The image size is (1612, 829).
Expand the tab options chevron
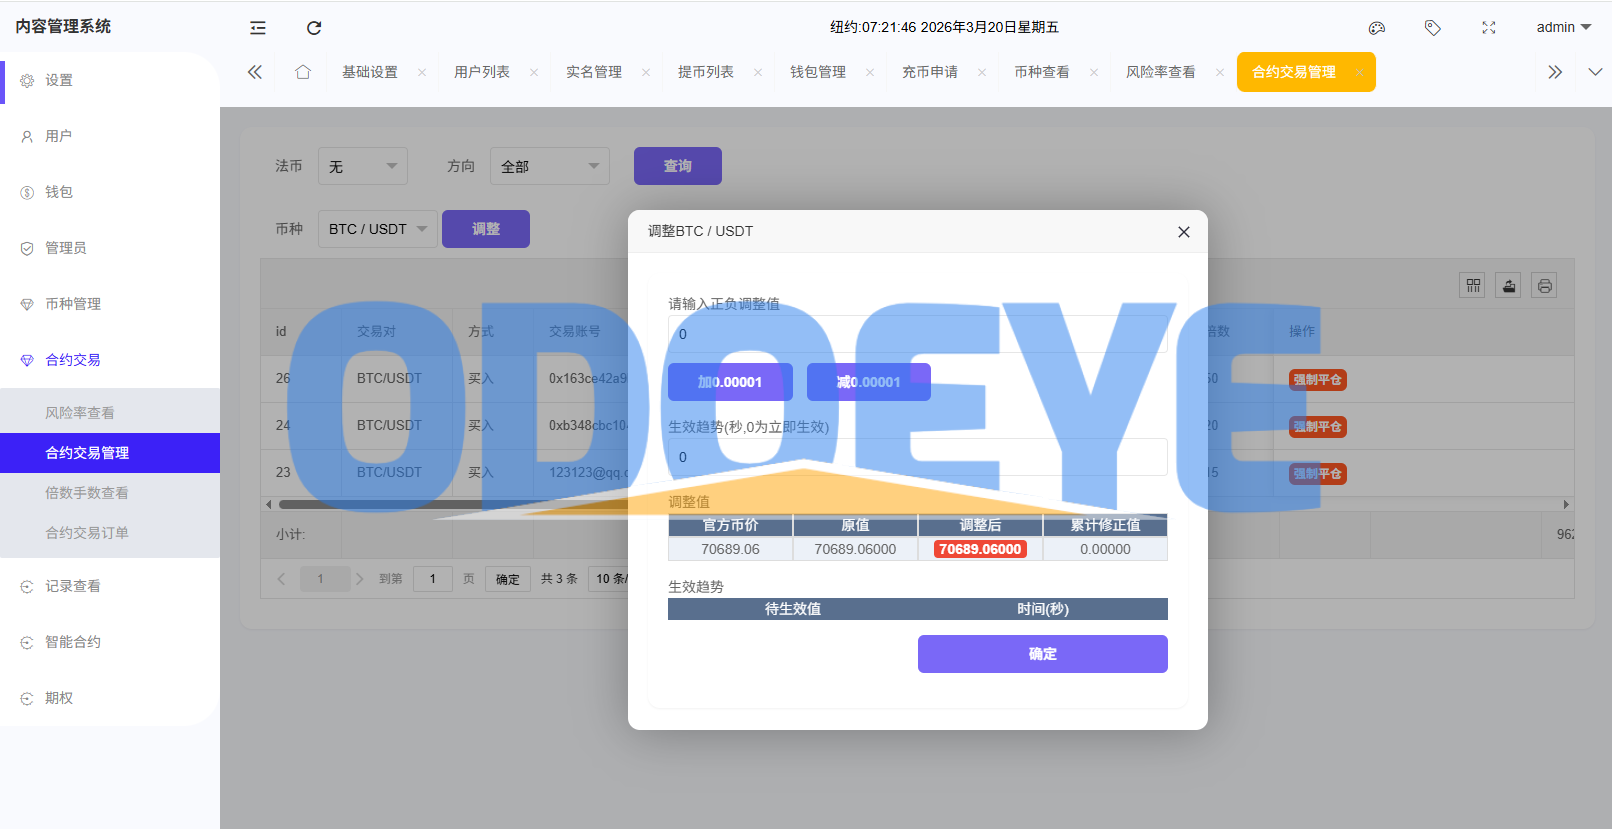(1595, 72)
